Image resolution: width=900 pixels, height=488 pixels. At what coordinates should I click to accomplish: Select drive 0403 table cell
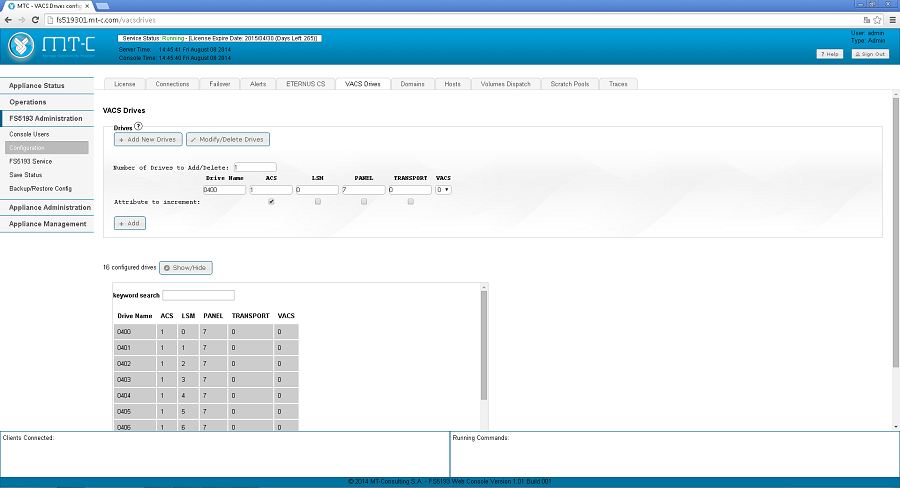(135, 379)
